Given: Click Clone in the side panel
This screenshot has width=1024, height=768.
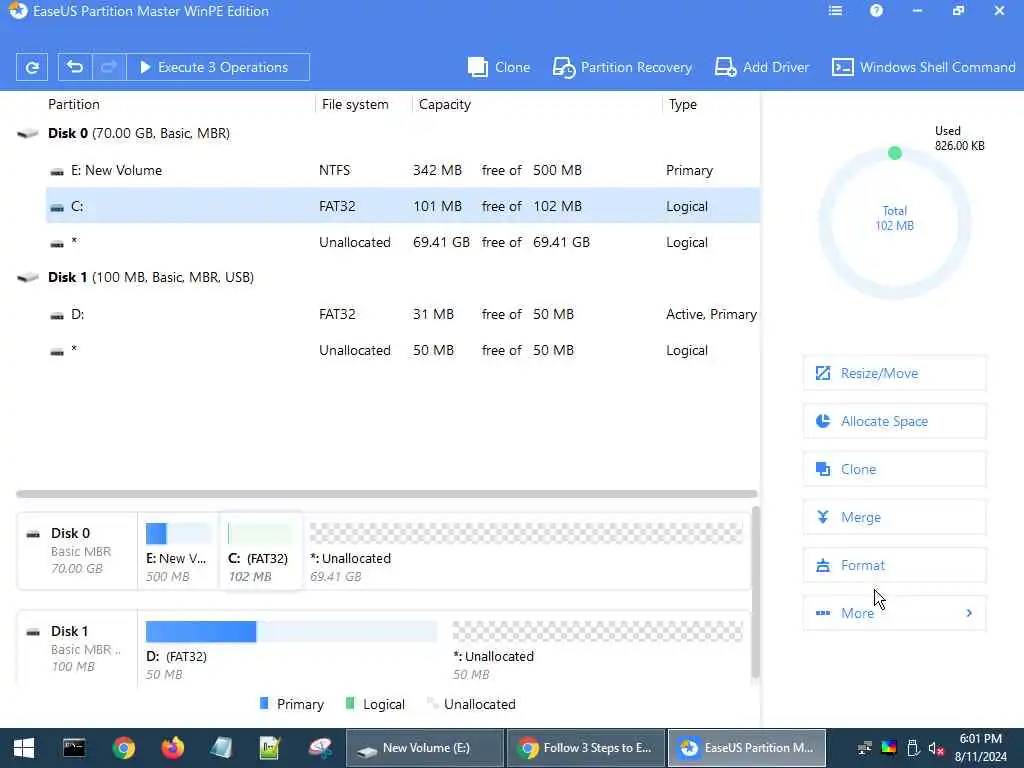Looking at the screenshot, I should tap(894, 469).
